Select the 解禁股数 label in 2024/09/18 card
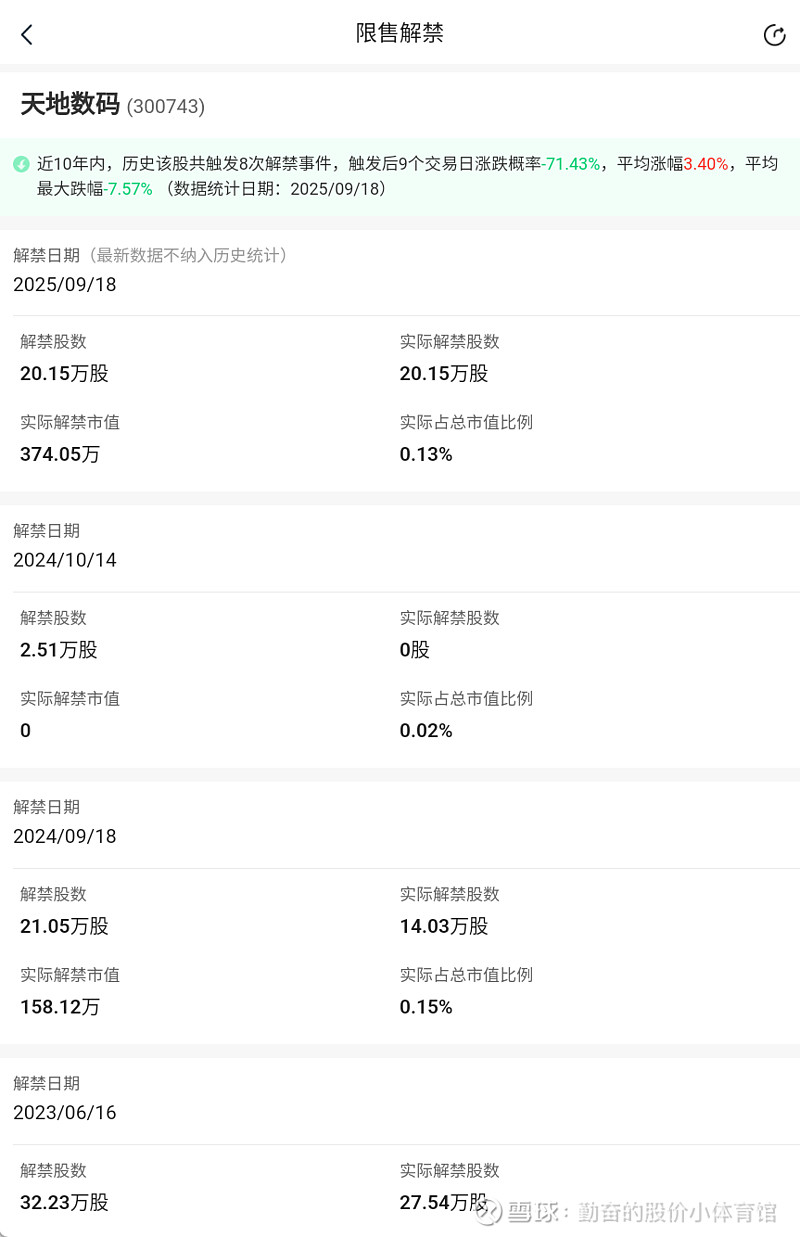This screenshot has width=800, height=1237. pyautogui.click(x=53, y=894)
